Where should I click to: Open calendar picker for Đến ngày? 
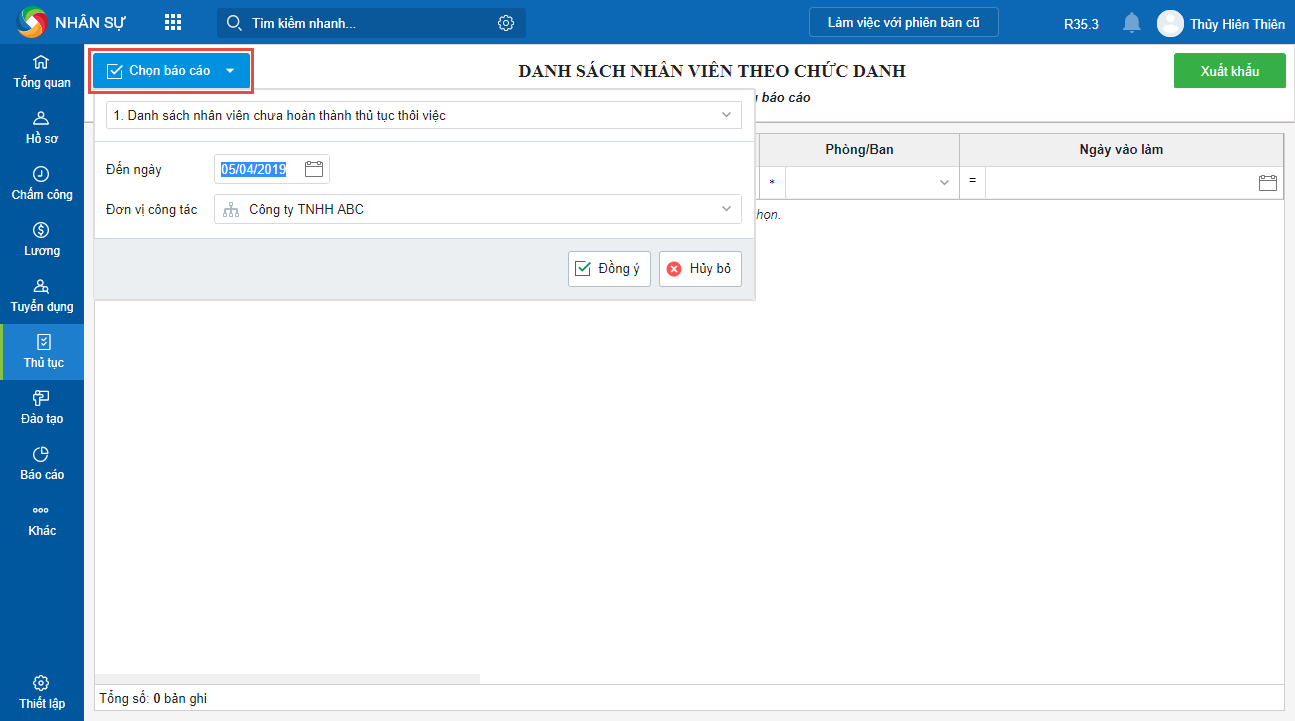coord(314,169)
